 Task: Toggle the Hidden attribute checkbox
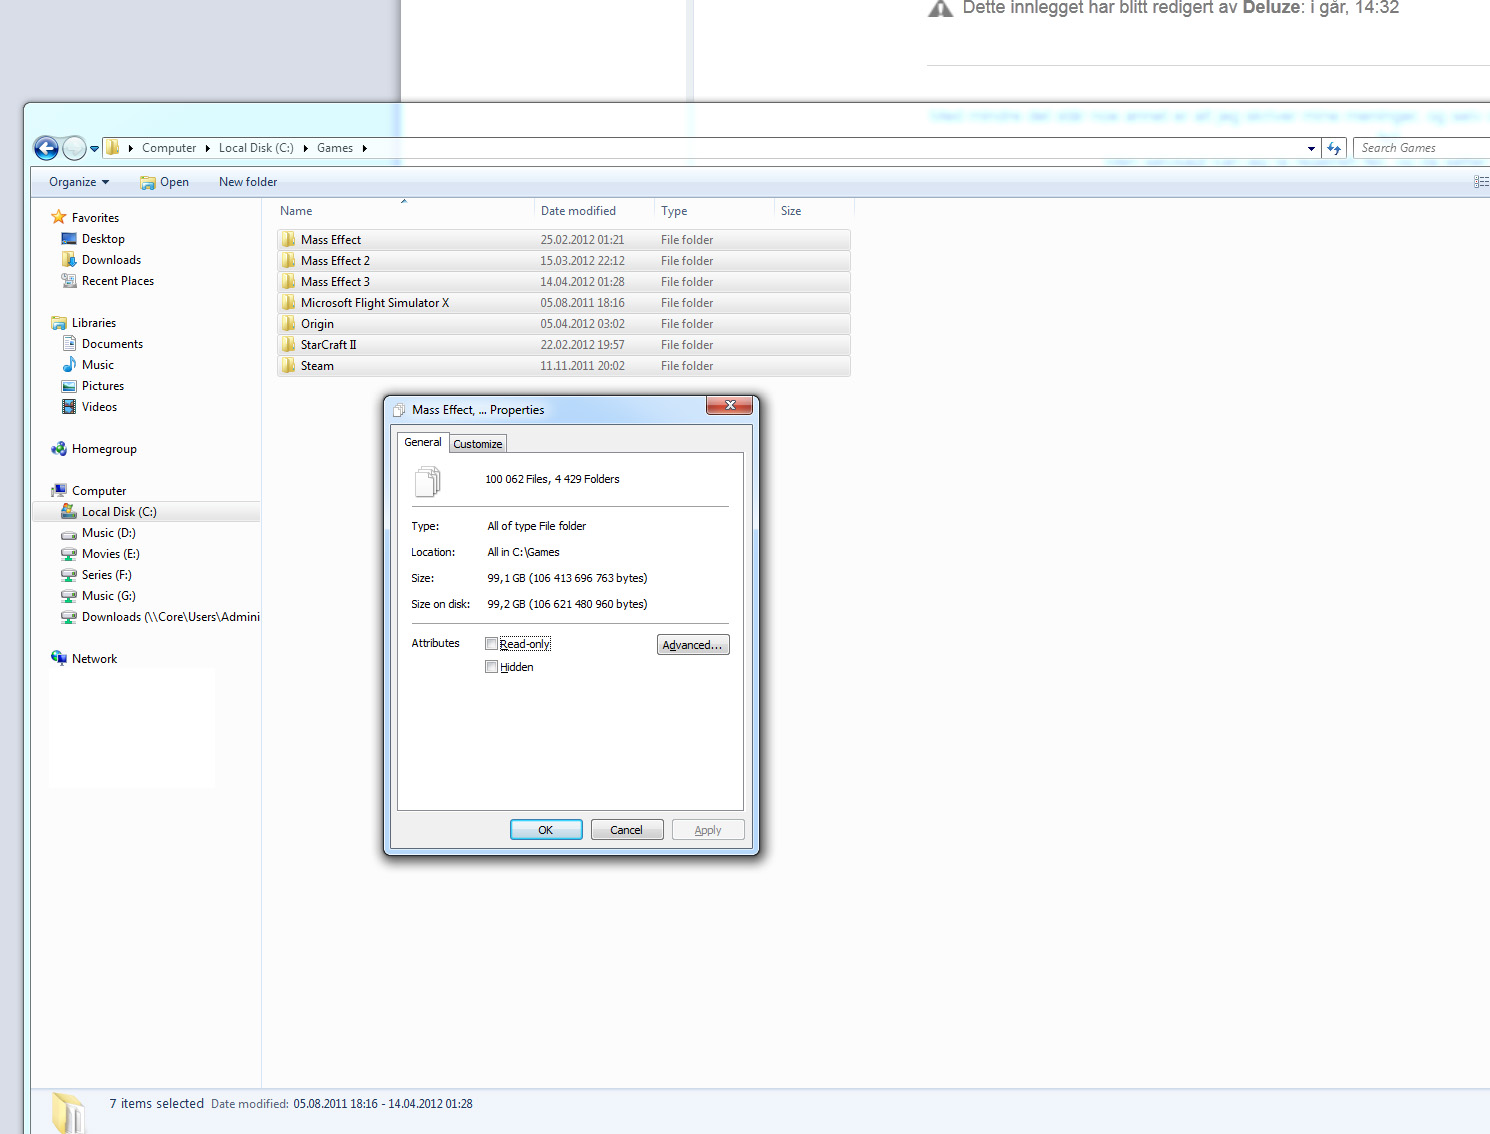[491, 667]
